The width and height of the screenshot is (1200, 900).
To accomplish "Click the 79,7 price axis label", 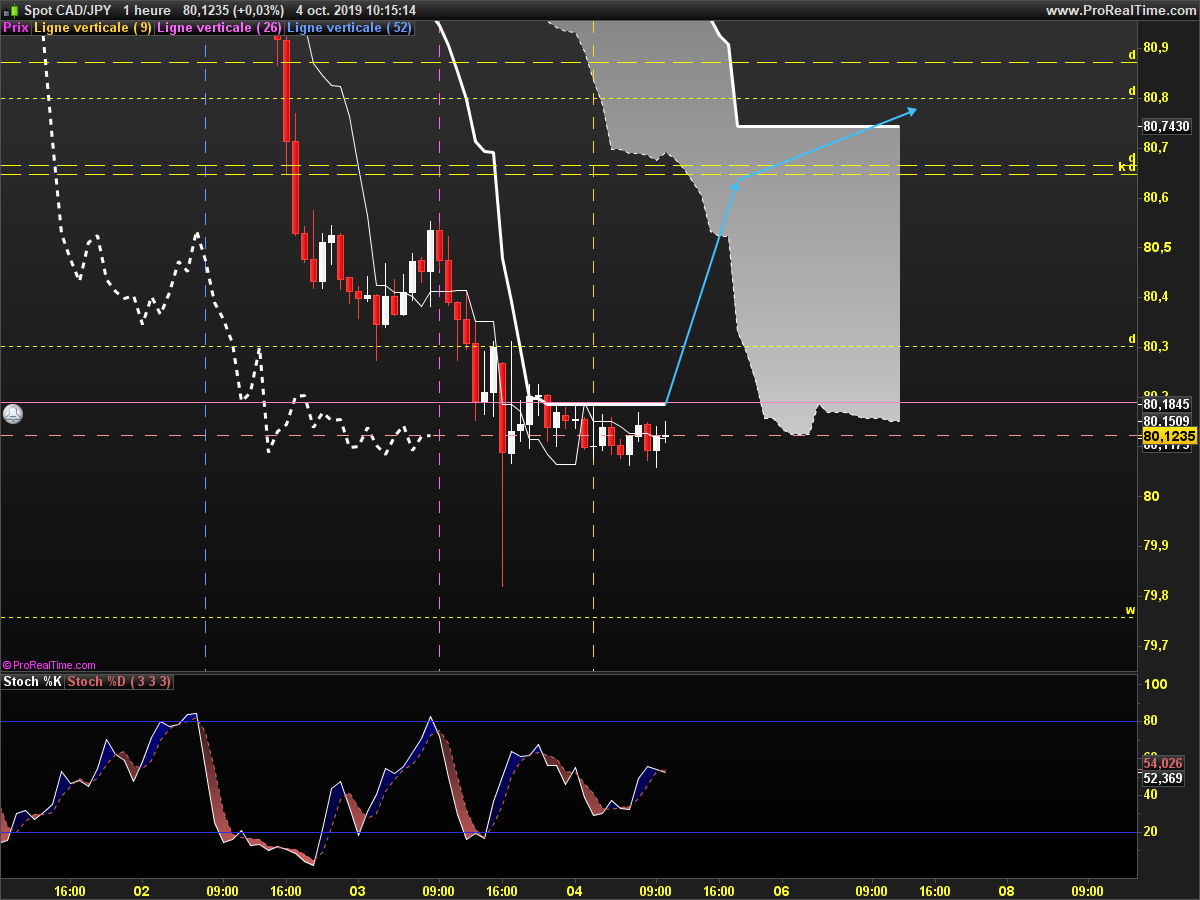I will [x=1156, y=645].
